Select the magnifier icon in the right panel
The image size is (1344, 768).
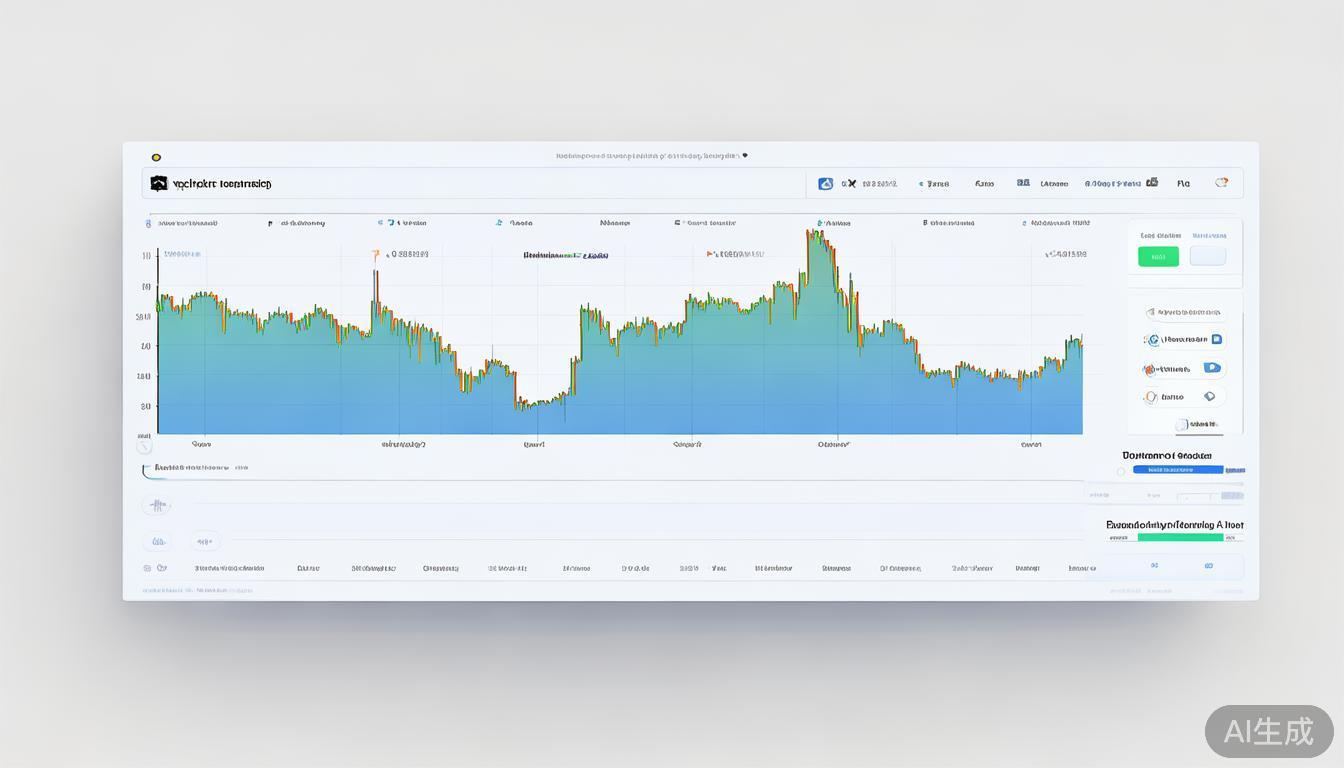1149,311
